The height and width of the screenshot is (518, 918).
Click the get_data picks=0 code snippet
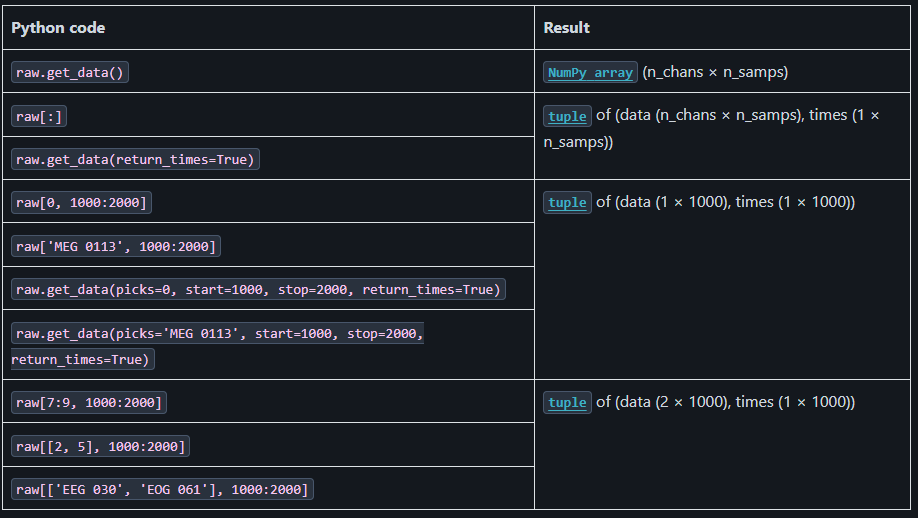258,289
